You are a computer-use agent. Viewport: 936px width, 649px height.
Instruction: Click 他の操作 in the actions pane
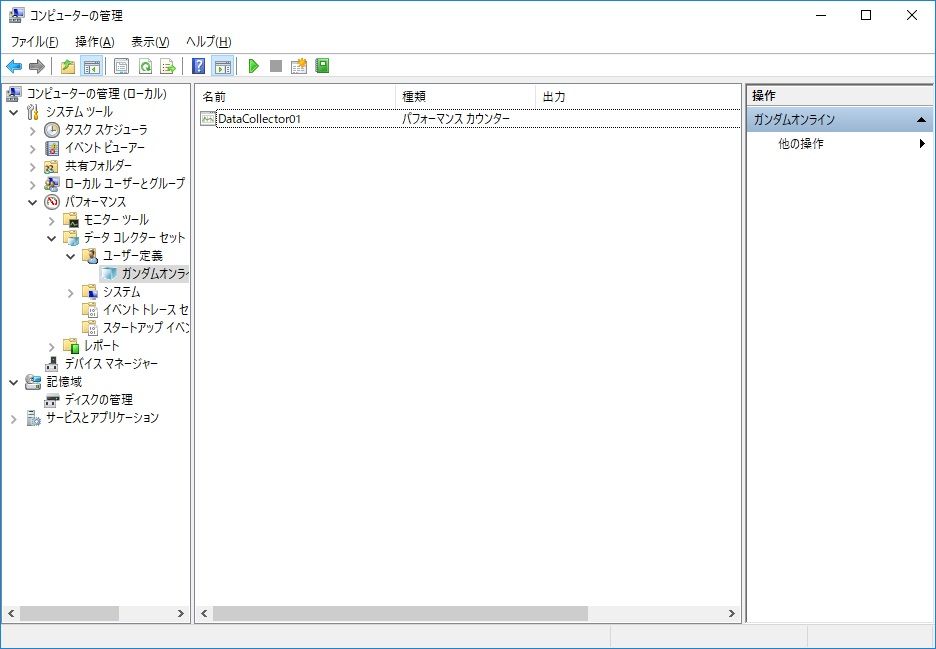[x=801, y=144]
